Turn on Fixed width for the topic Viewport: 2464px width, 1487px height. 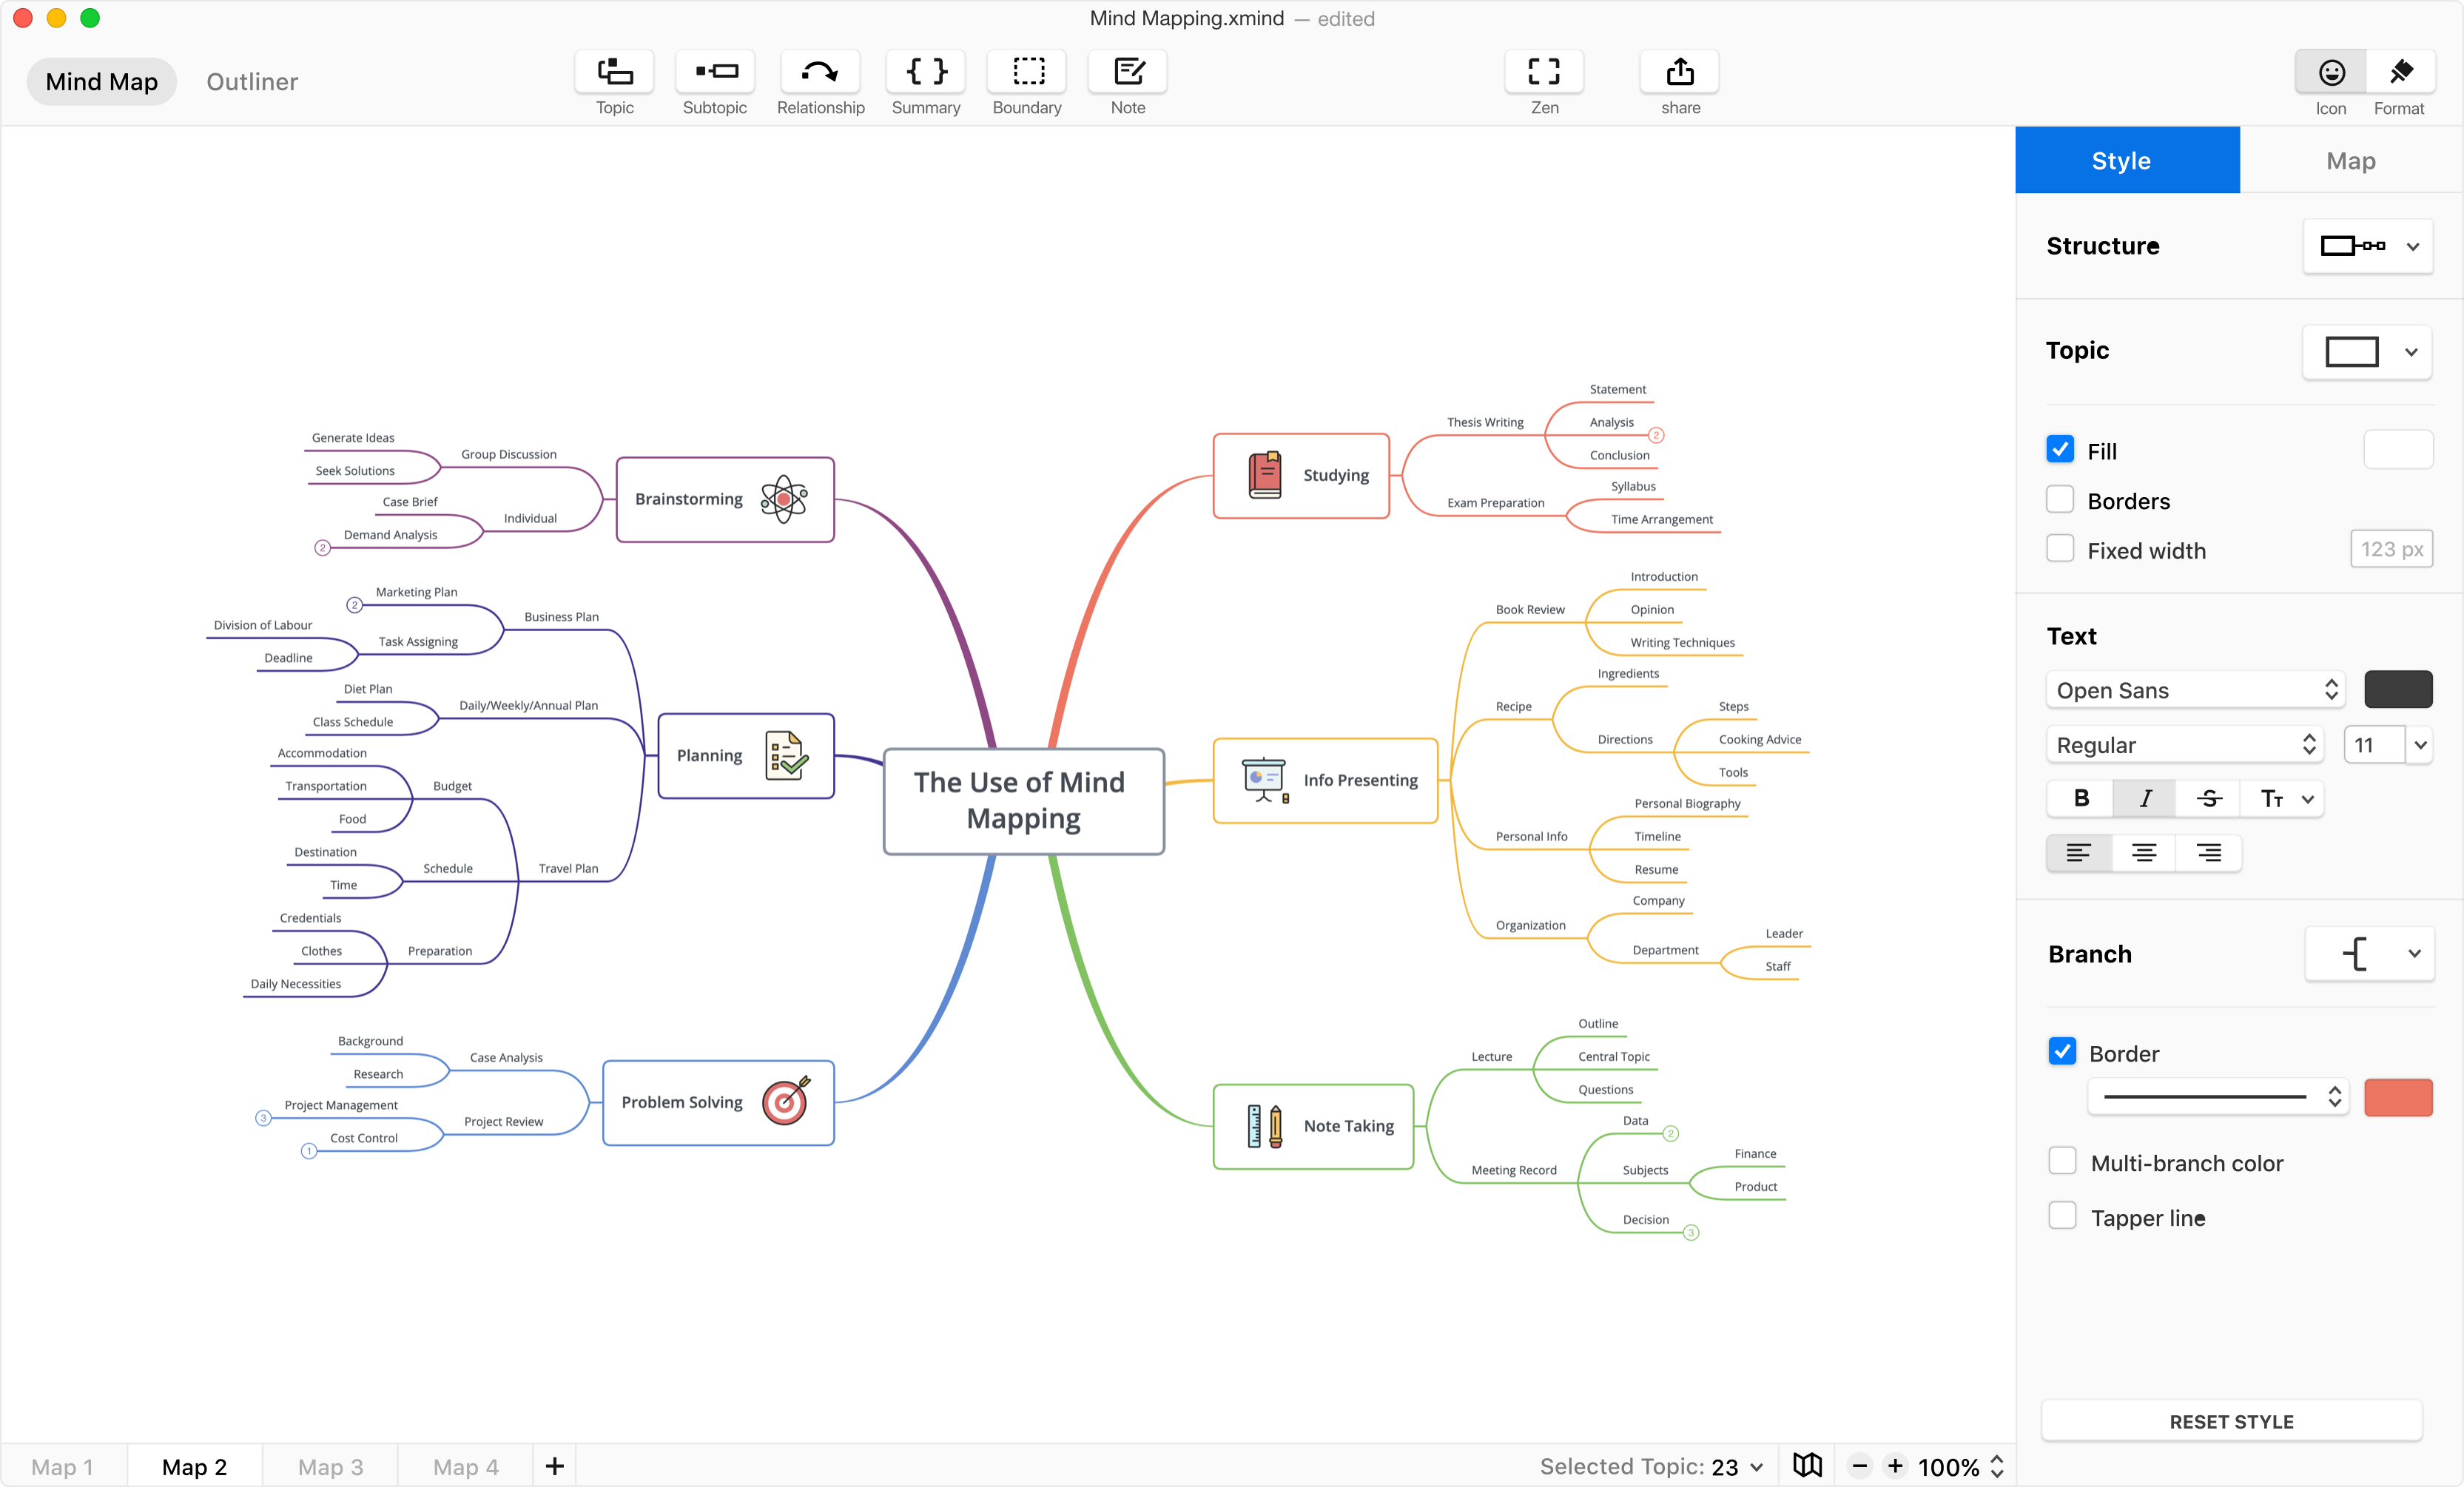pyautogui.click(x=2060, y=548)
